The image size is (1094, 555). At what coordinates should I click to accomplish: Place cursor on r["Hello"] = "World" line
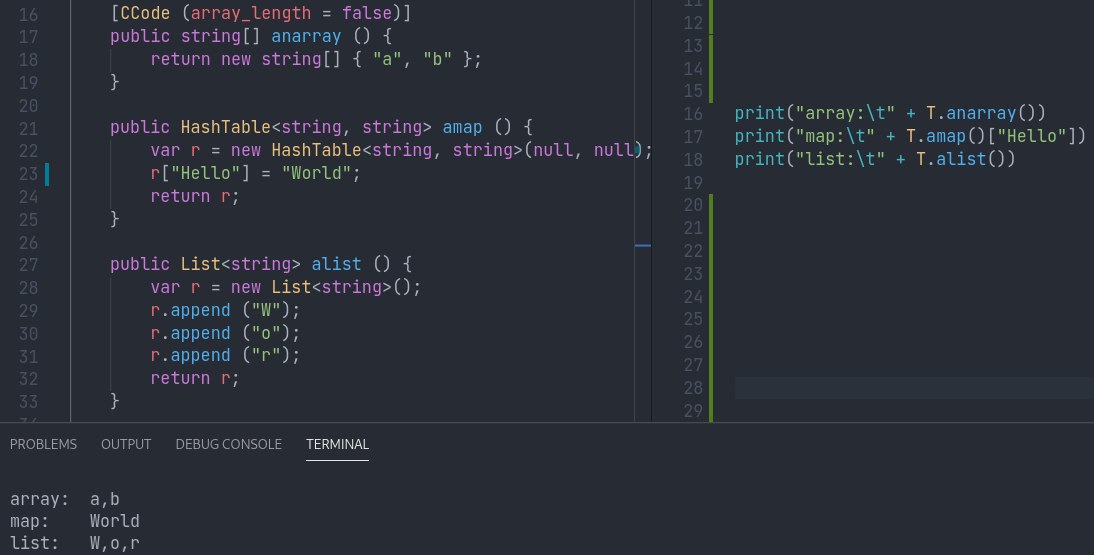255,173
